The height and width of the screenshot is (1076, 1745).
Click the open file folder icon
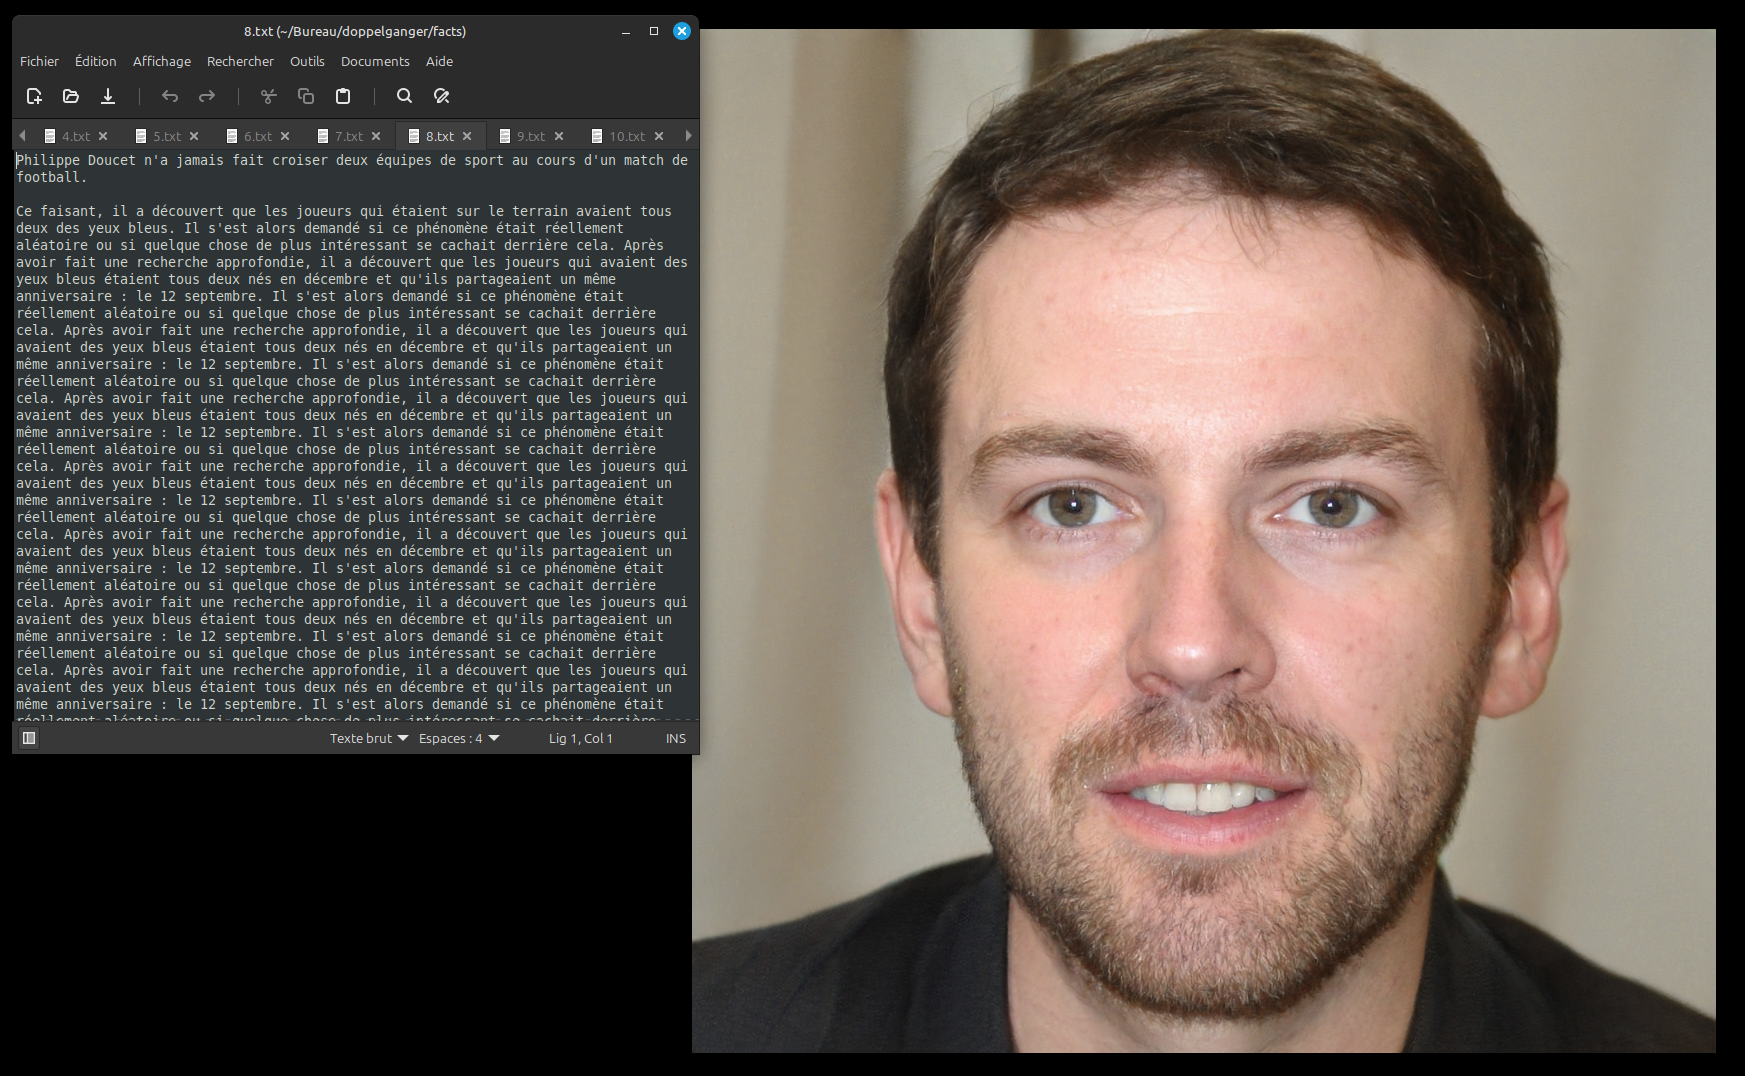coord(71,96)
